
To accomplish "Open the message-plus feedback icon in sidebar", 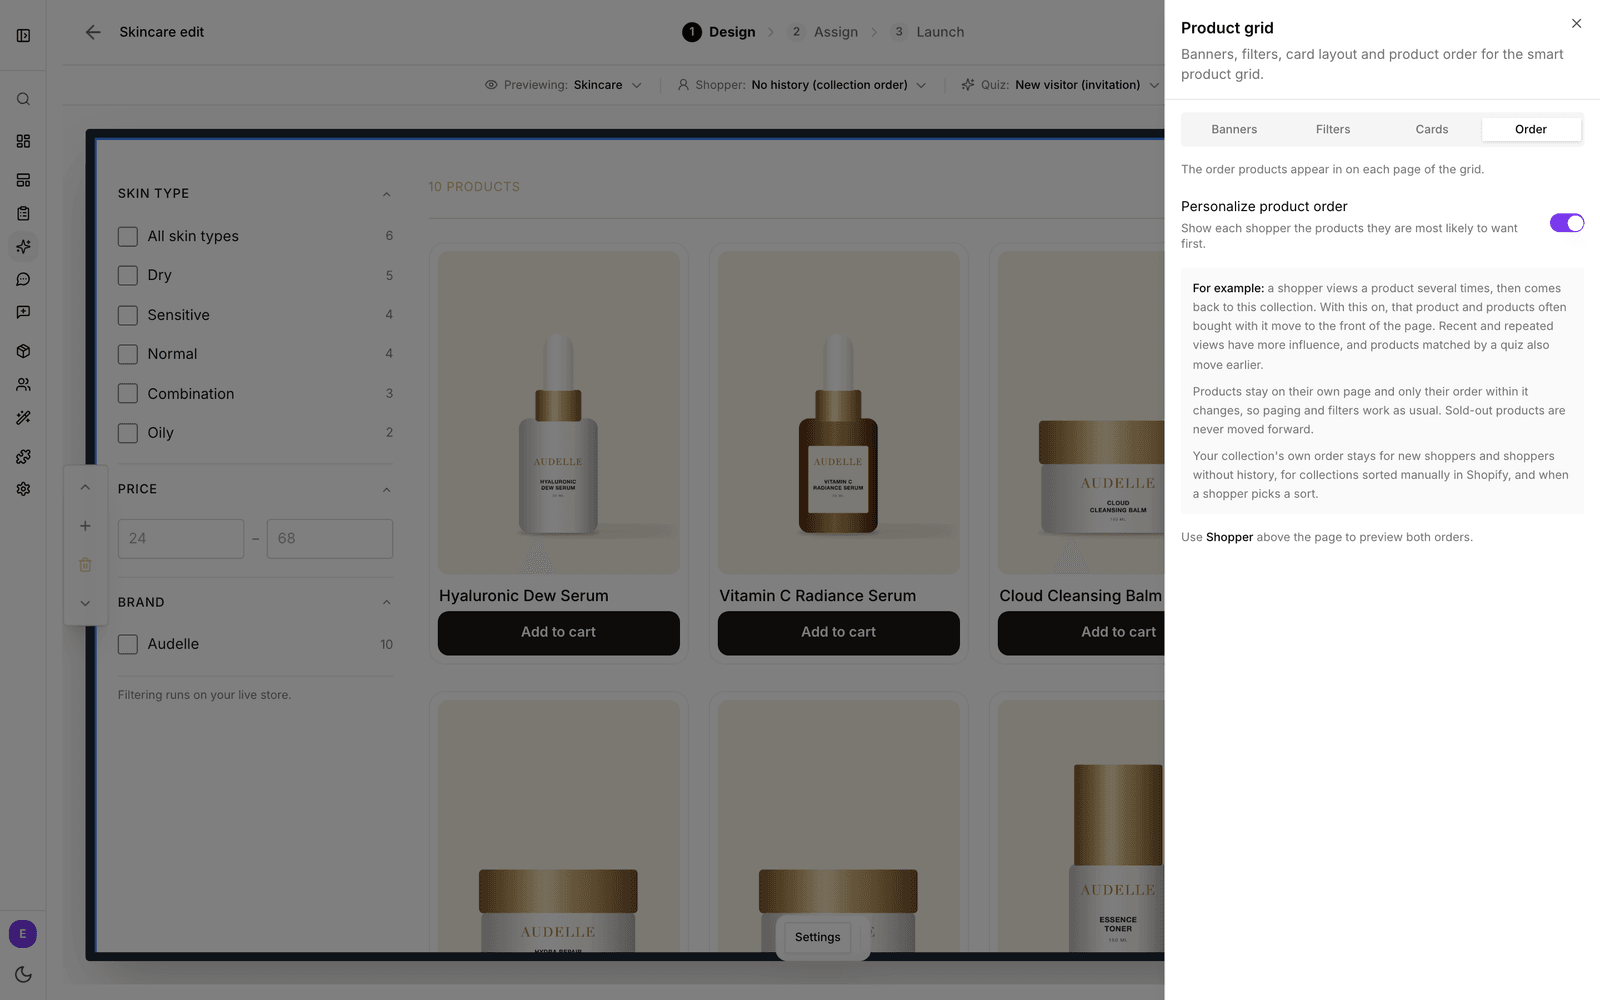I will point(23,312).
